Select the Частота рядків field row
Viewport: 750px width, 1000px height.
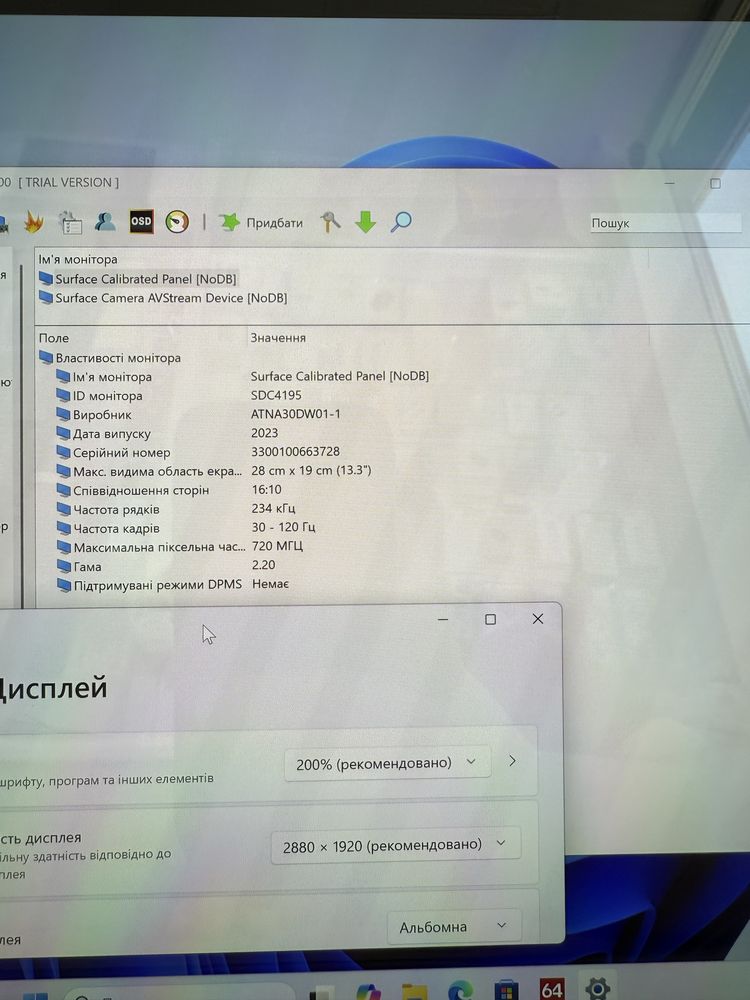point(108,510)
